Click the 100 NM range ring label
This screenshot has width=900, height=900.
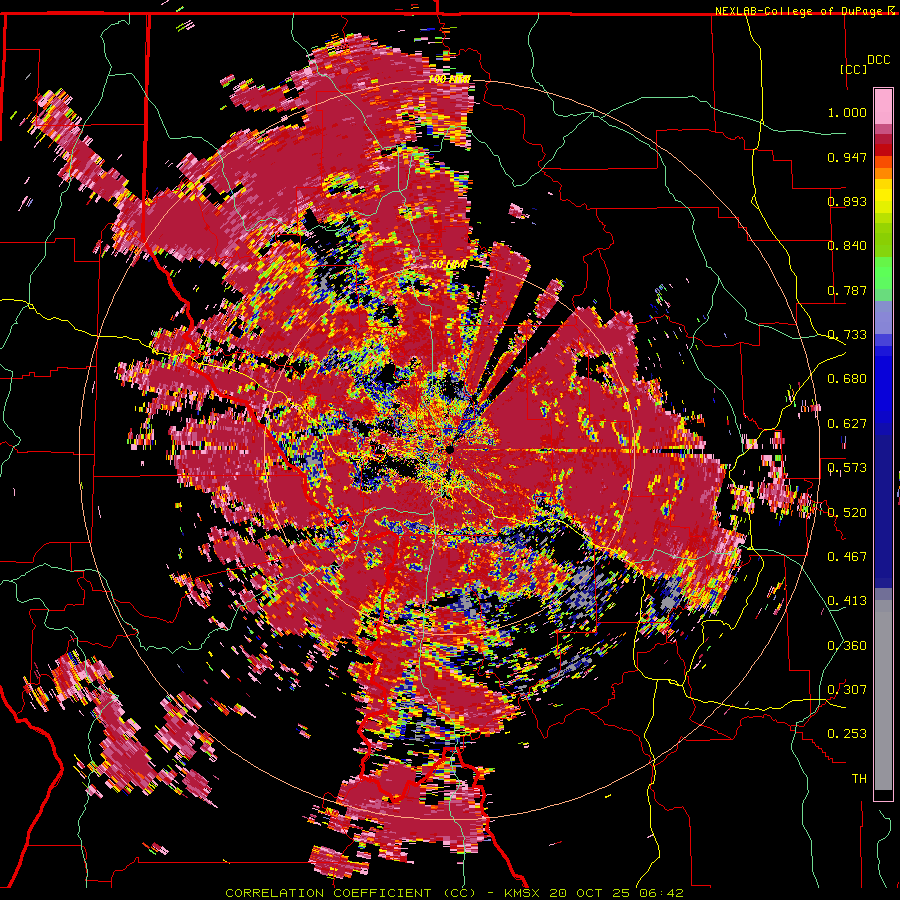449,79
